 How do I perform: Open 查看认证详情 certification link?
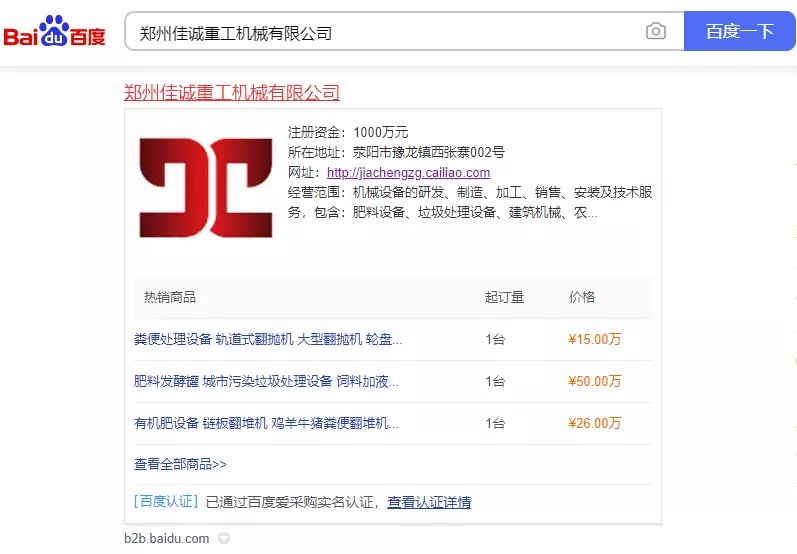click(x=429, y=502)
